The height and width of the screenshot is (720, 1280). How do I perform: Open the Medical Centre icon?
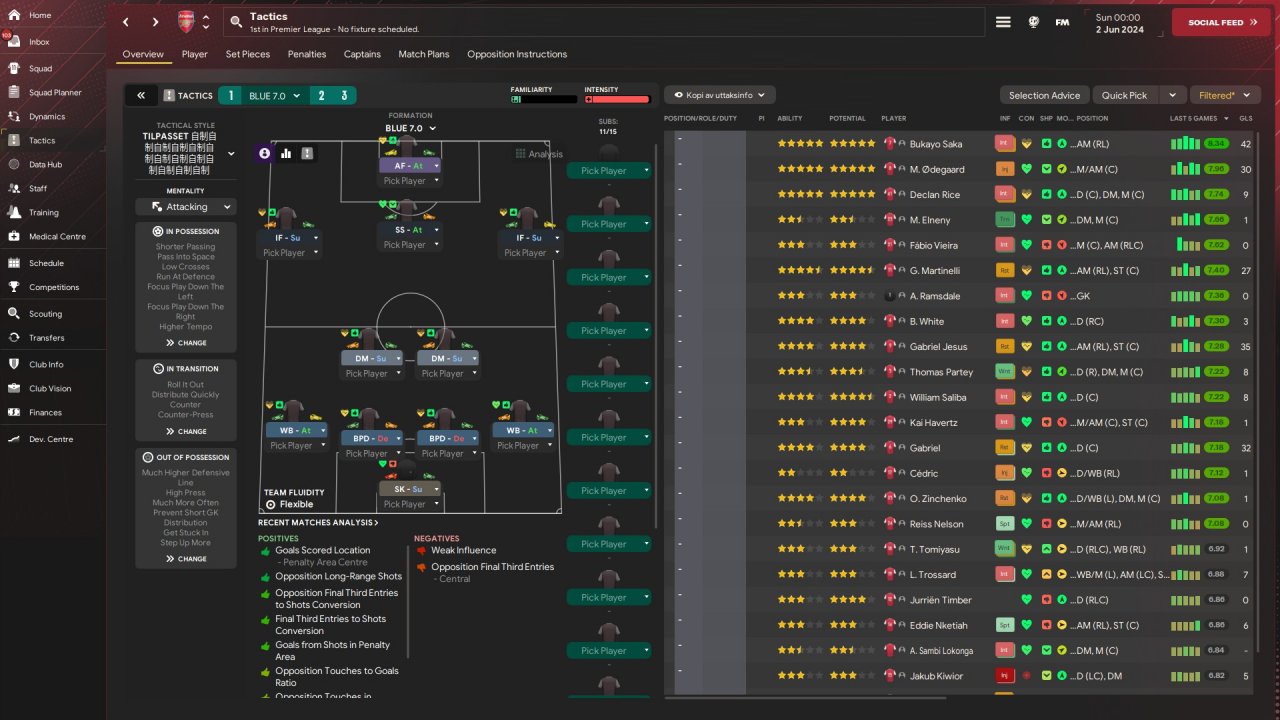click(x=14, y=237)
